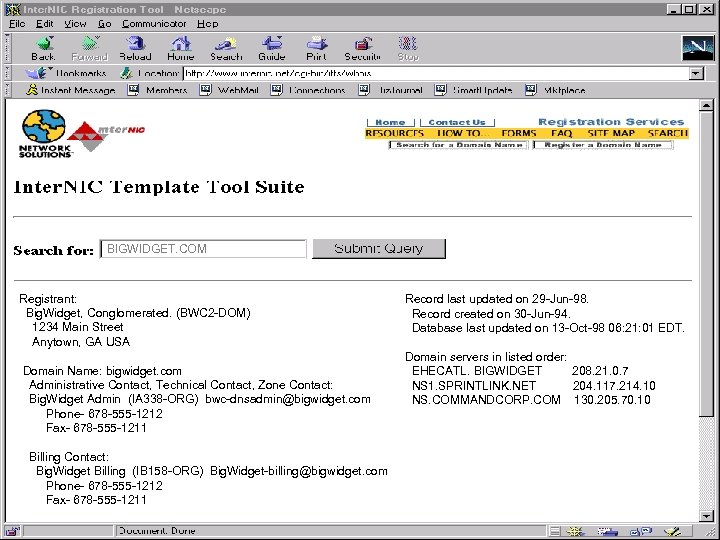Open the Guide toolbar button
The height and width of the screenshot is (540, 720).
272,48
